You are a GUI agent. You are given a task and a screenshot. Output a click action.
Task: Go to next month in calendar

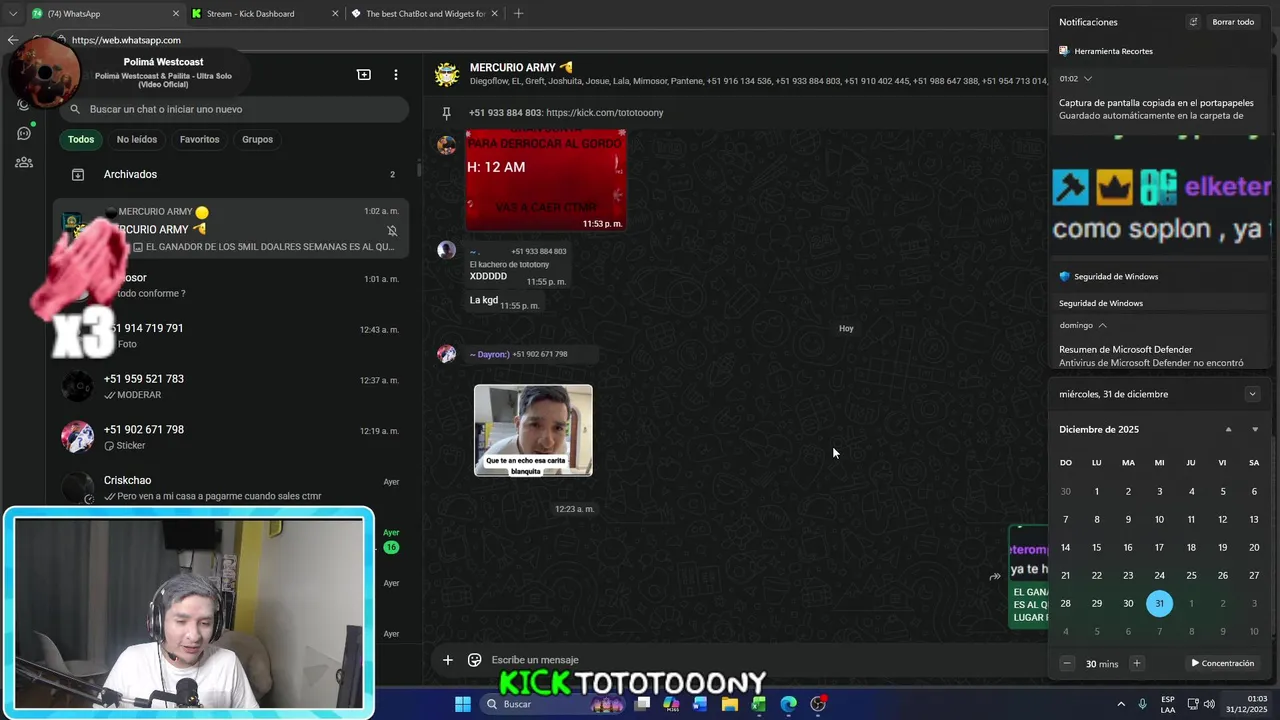click(1255, 429)
